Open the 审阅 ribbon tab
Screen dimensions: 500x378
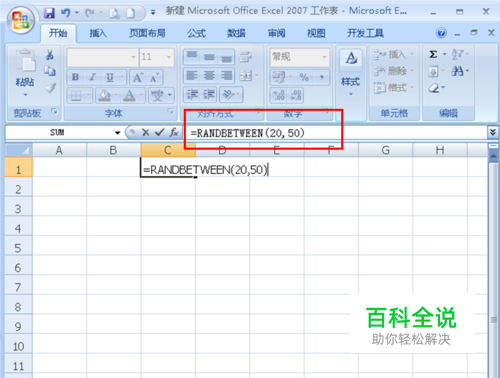pos(276,33)
